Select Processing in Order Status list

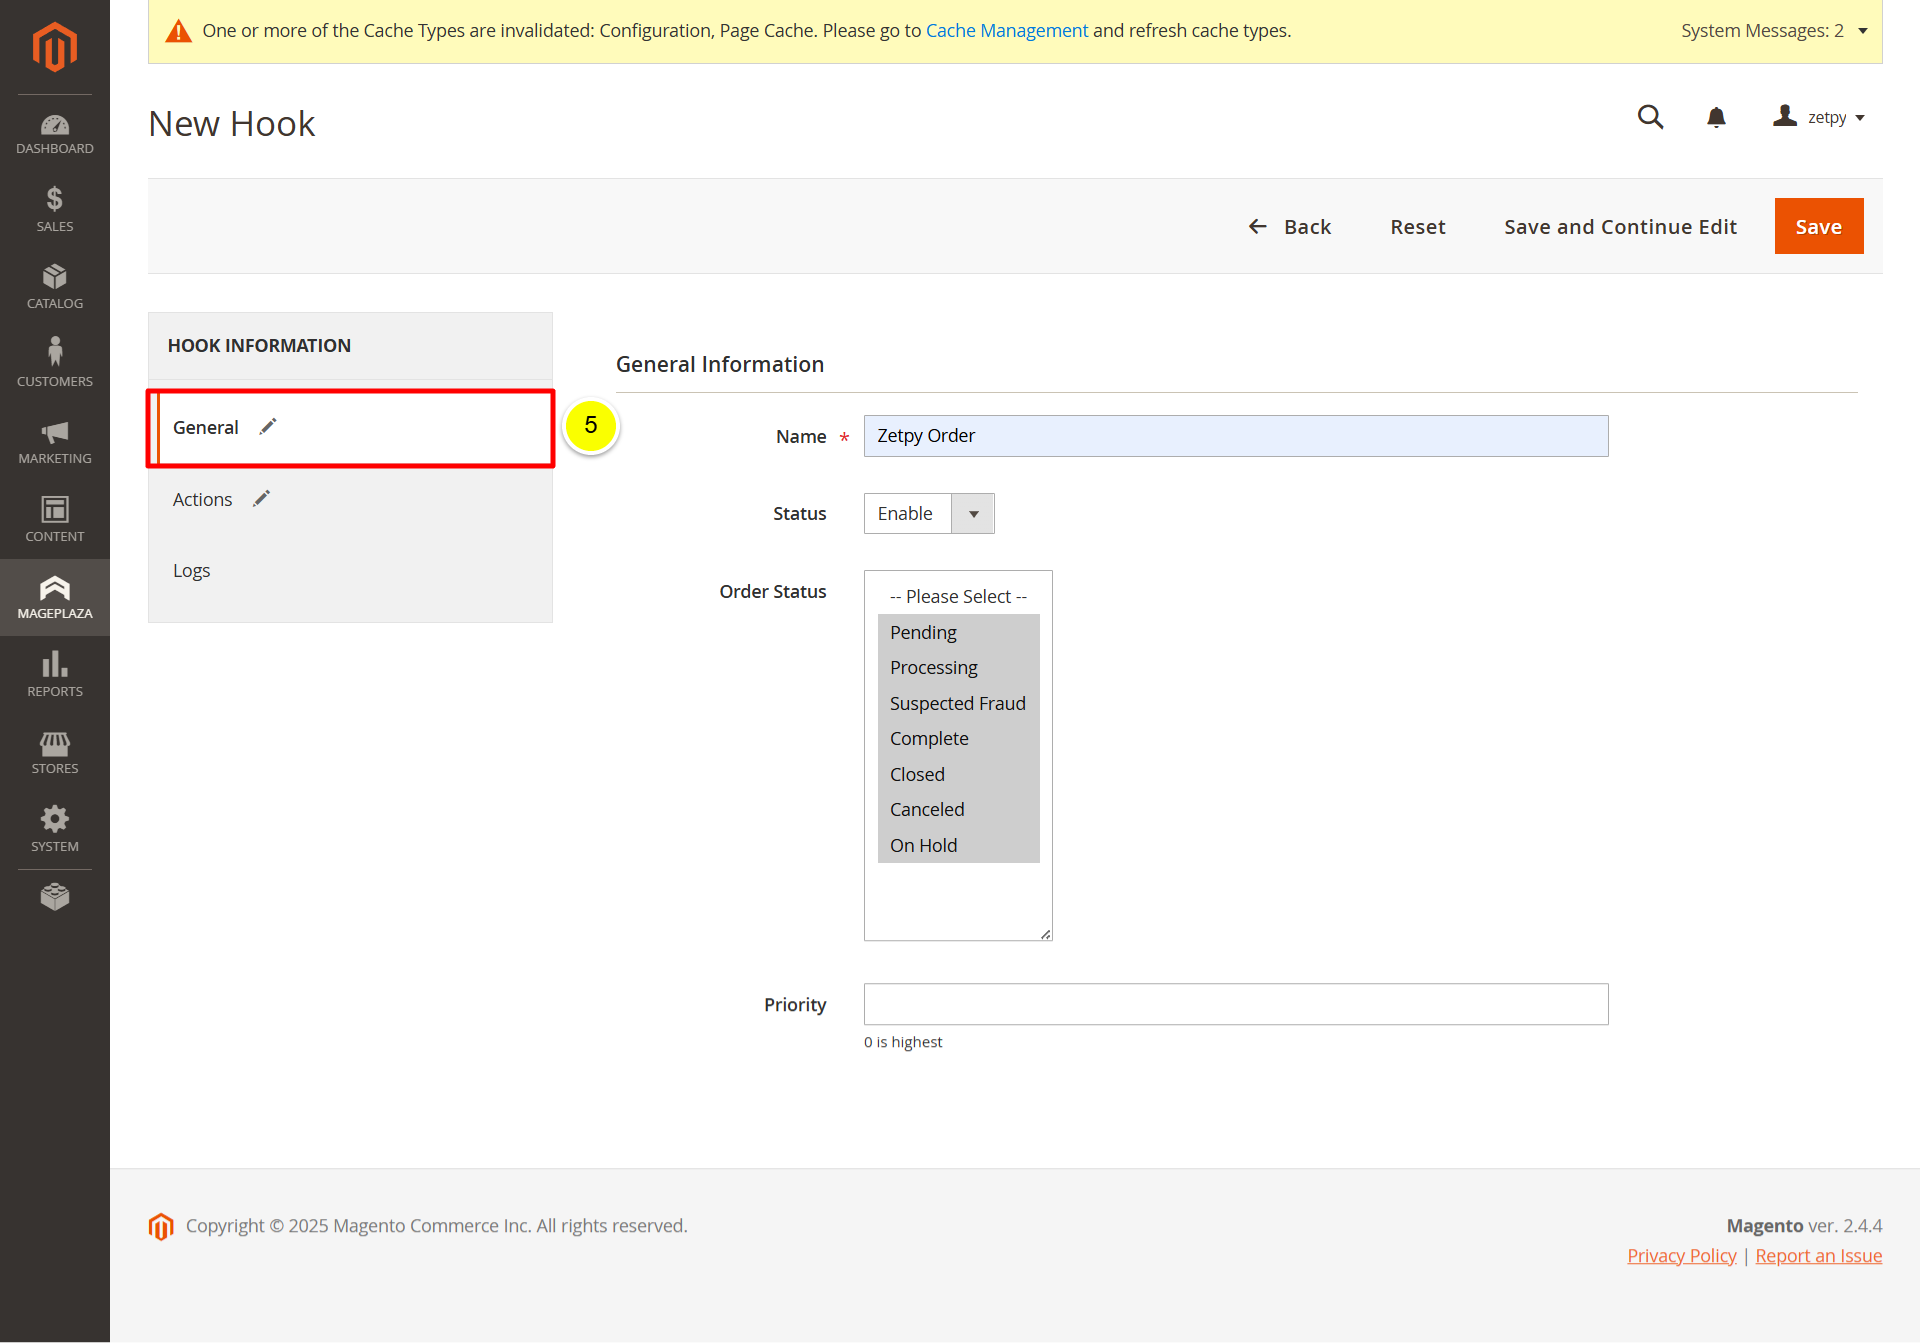[x=934, y=667]
